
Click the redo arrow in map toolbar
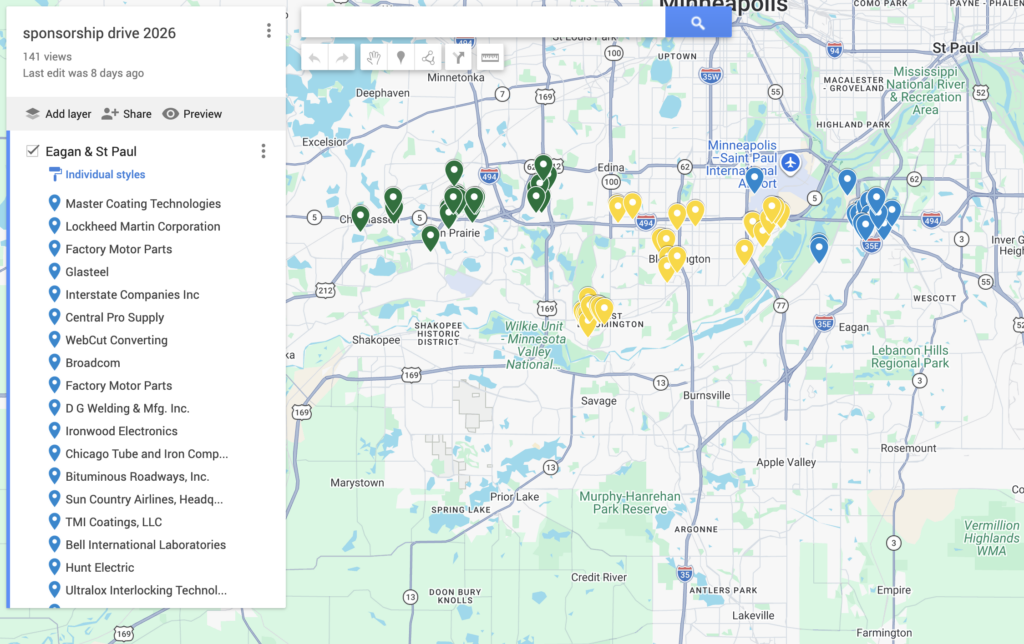pos(342,58)
